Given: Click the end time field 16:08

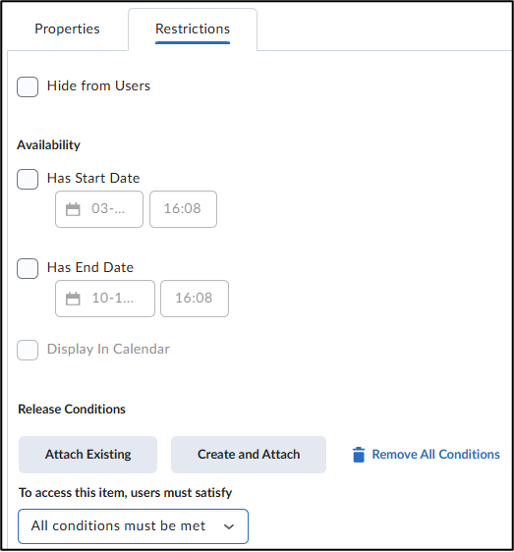Looking at the screenshot, I should tap(194, 299).
